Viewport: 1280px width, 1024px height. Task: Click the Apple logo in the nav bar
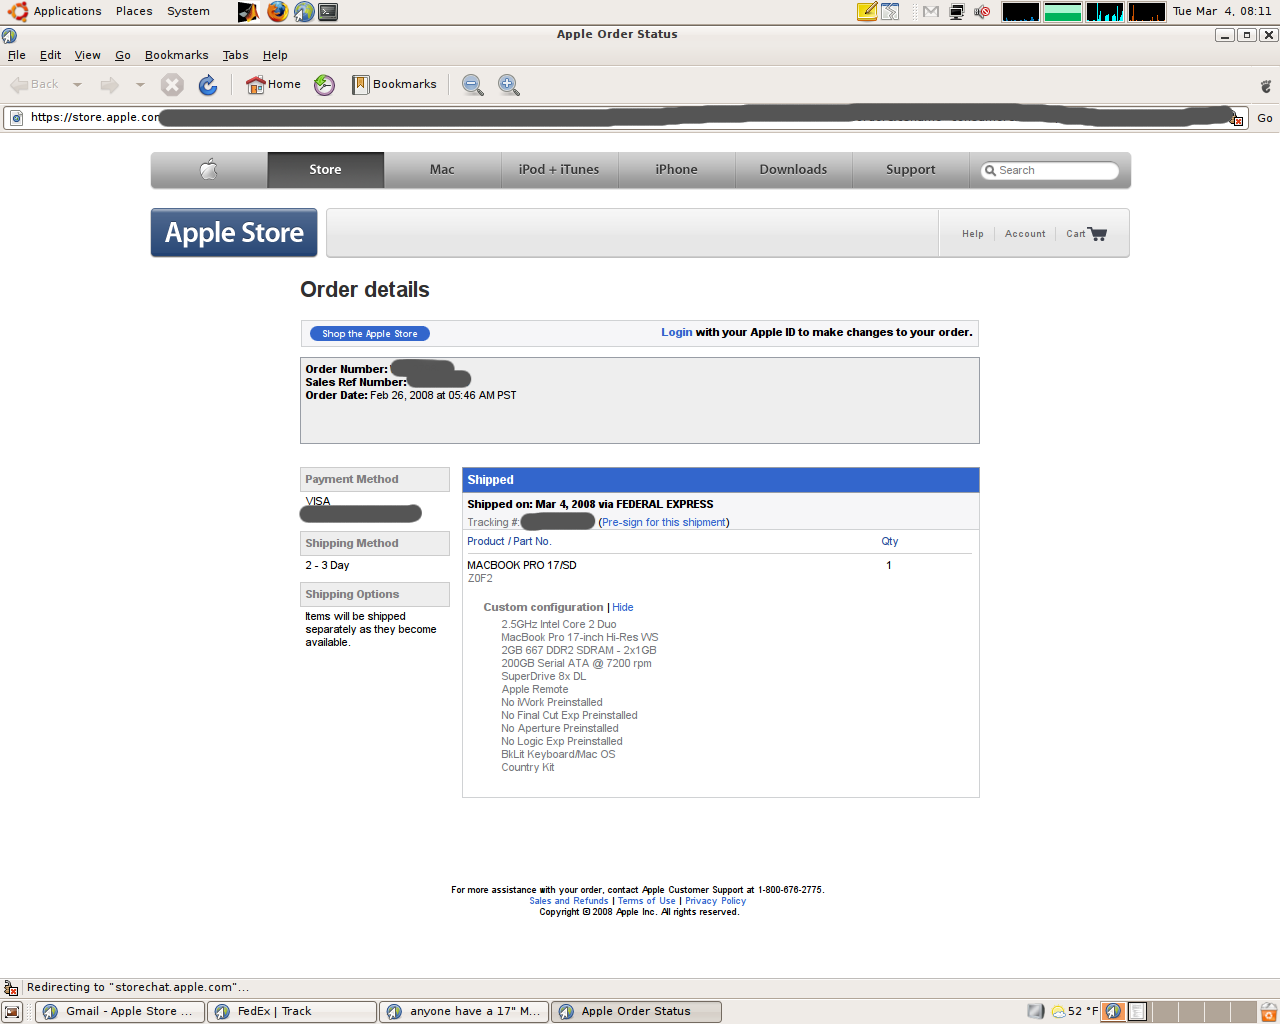(x=209, y=170)
